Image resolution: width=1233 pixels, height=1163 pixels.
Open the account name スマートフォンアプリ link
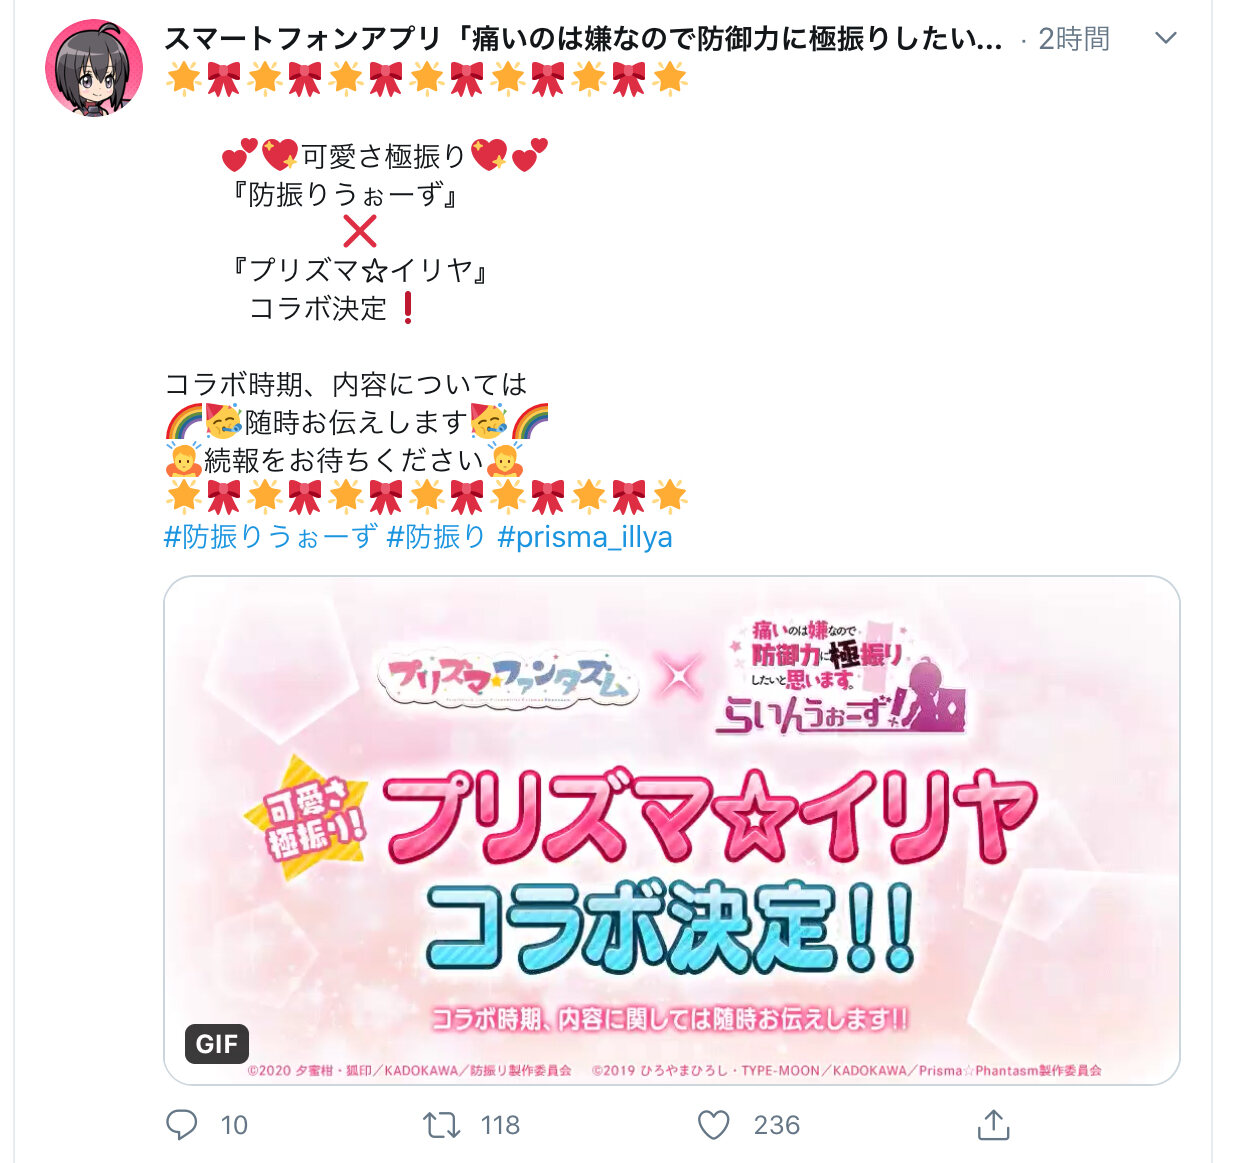583,39
